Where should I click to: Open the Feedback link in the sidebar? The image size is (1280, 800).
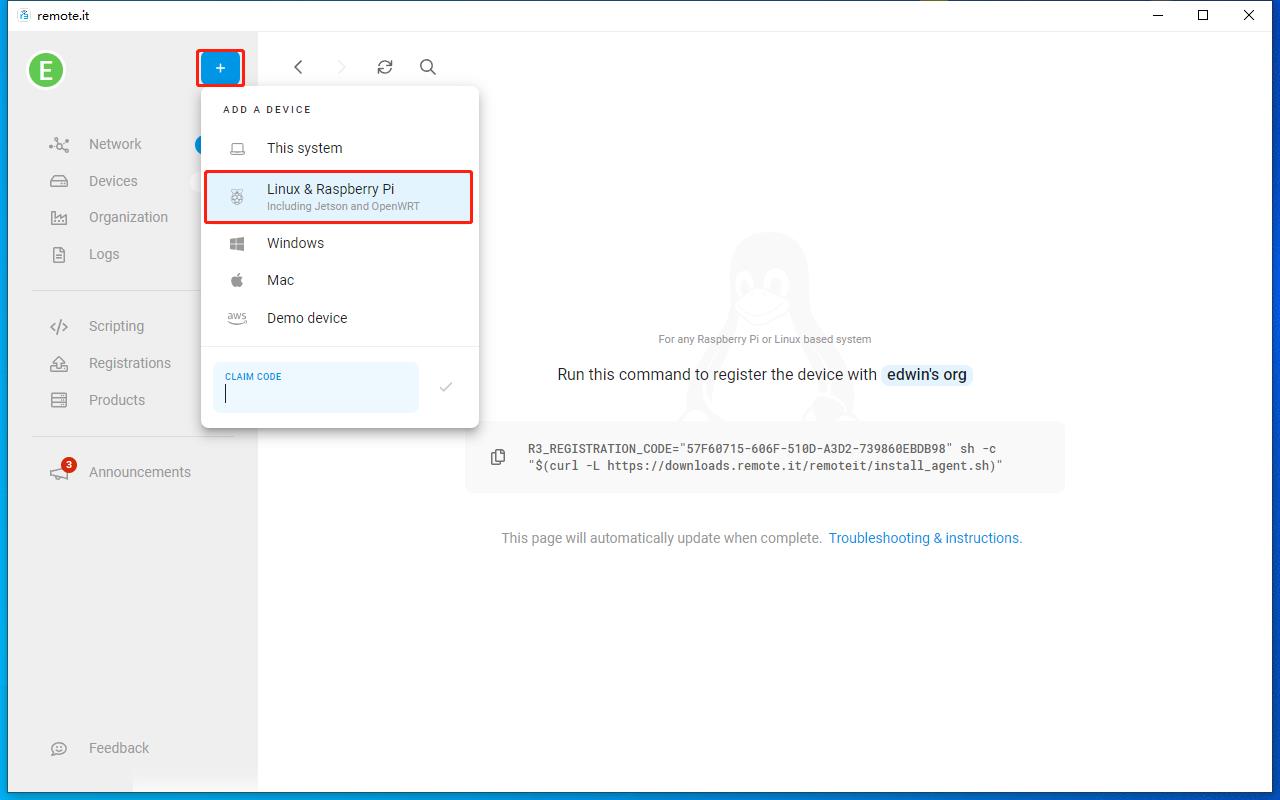click(119, 748)
